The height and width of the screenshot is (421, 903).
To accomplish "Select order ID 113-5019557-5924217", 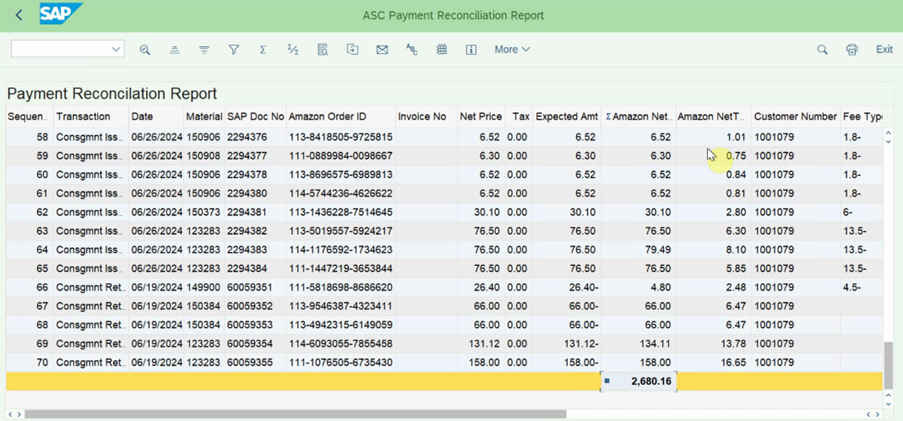I will 340,231.
